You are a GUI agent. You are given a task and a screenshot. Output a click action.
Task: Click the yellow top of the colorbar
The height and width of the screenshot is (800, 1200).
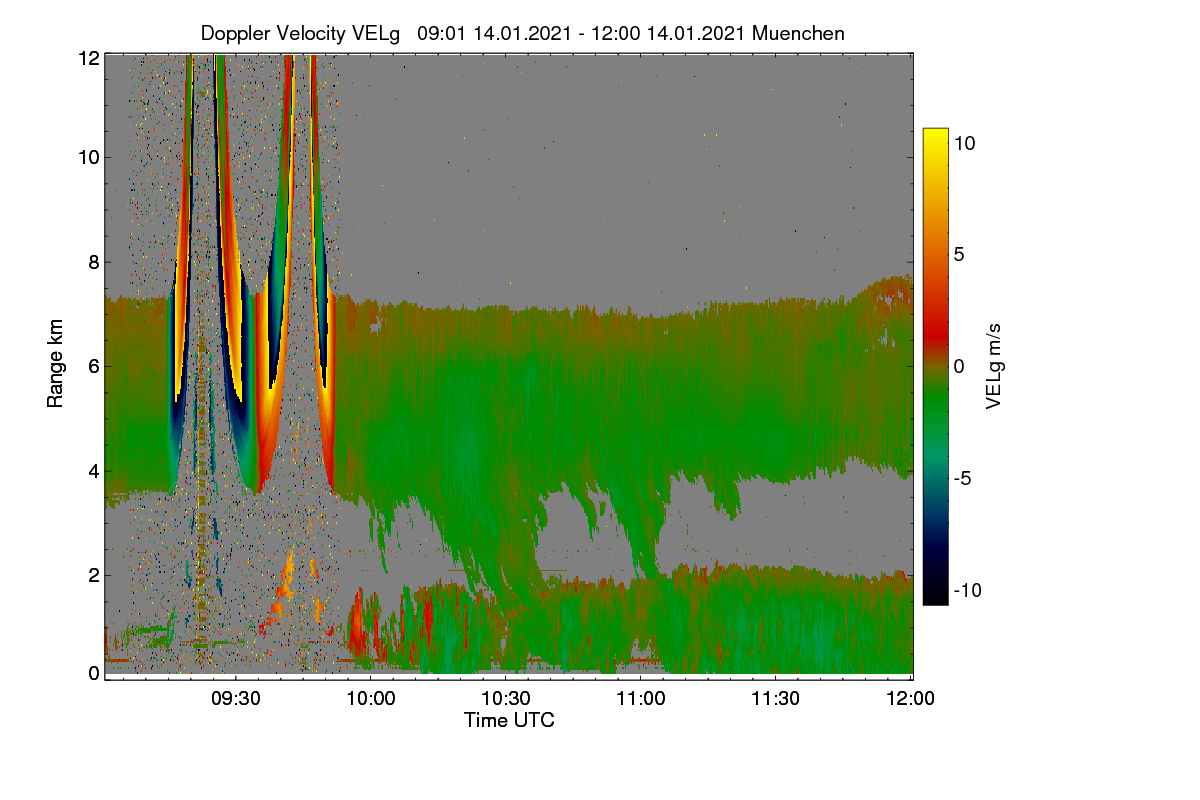pos(935,135)
